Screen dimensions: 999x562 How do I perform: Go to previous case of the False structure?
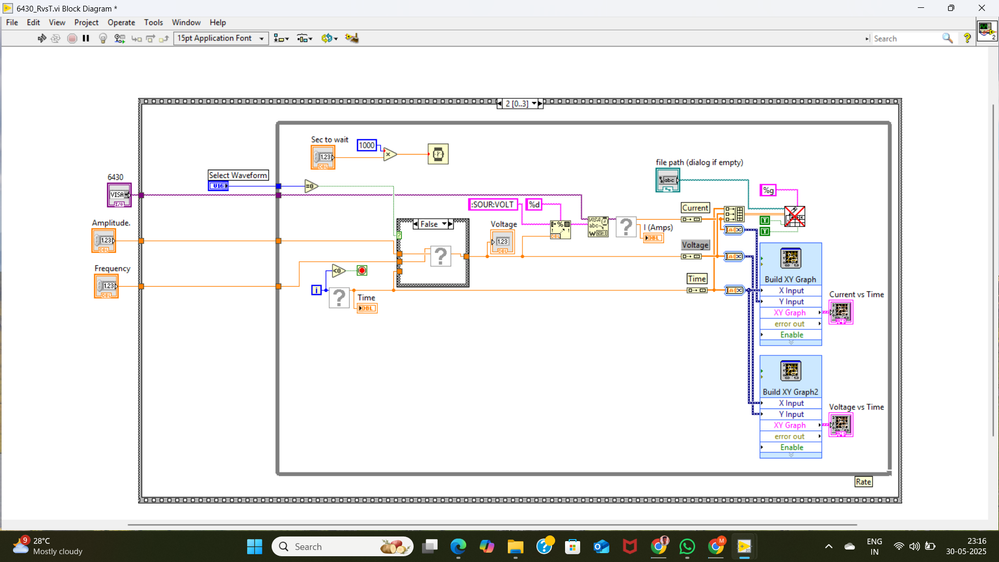click(415, 224)
